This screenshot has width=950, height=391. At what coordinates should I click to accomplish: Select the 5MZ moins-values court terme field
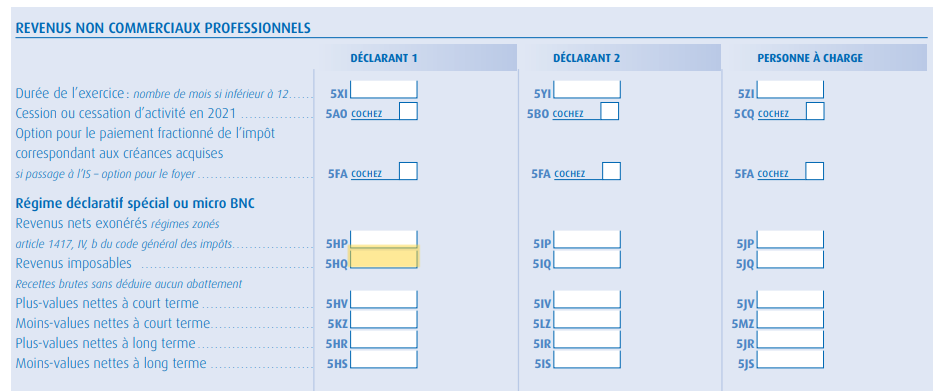[791, 319]
